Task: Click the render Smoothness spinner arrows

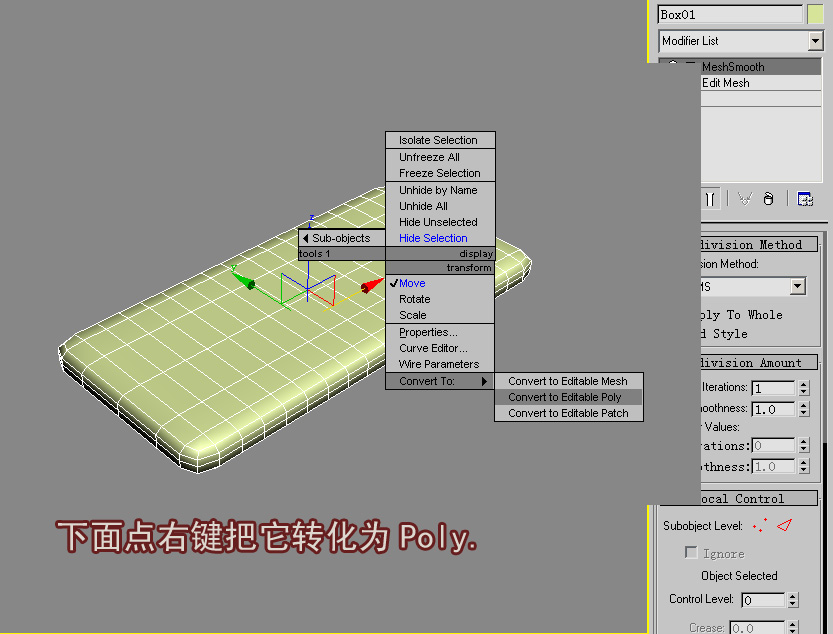Action: pos(804,467)
